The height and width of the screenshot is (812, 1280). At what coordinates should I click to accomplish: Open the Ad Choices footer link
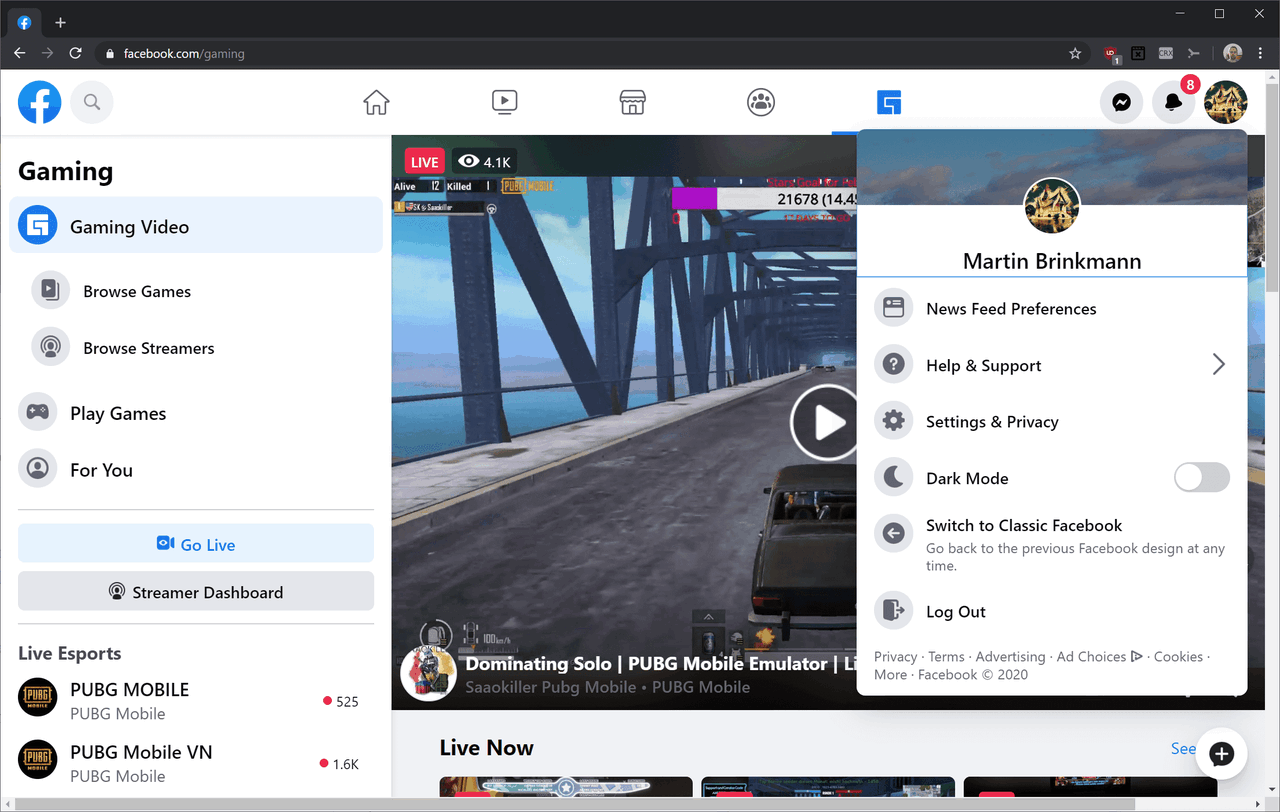tap(1099, 656)
